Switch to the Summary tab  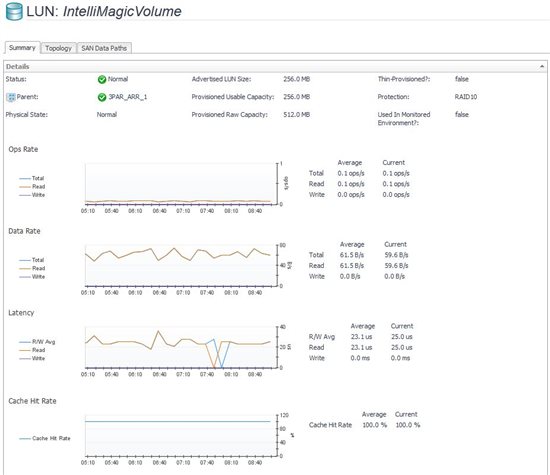(22, 48)
